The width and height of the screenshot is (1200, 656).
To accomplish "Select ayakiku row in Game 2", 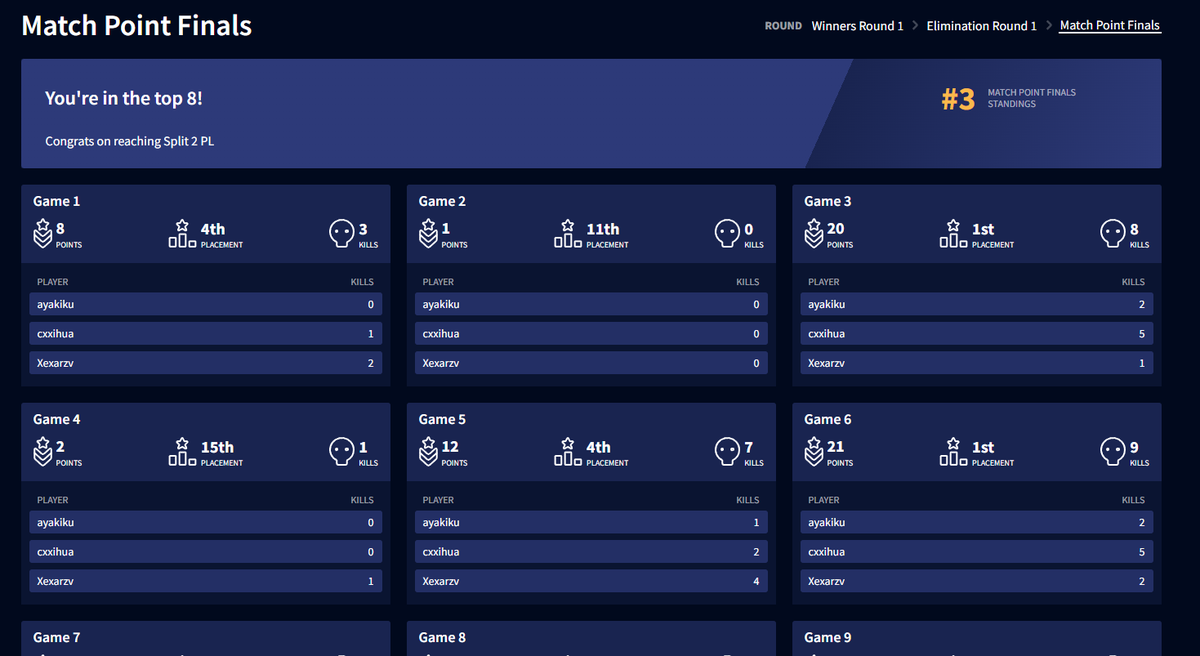I will point(591,304).
